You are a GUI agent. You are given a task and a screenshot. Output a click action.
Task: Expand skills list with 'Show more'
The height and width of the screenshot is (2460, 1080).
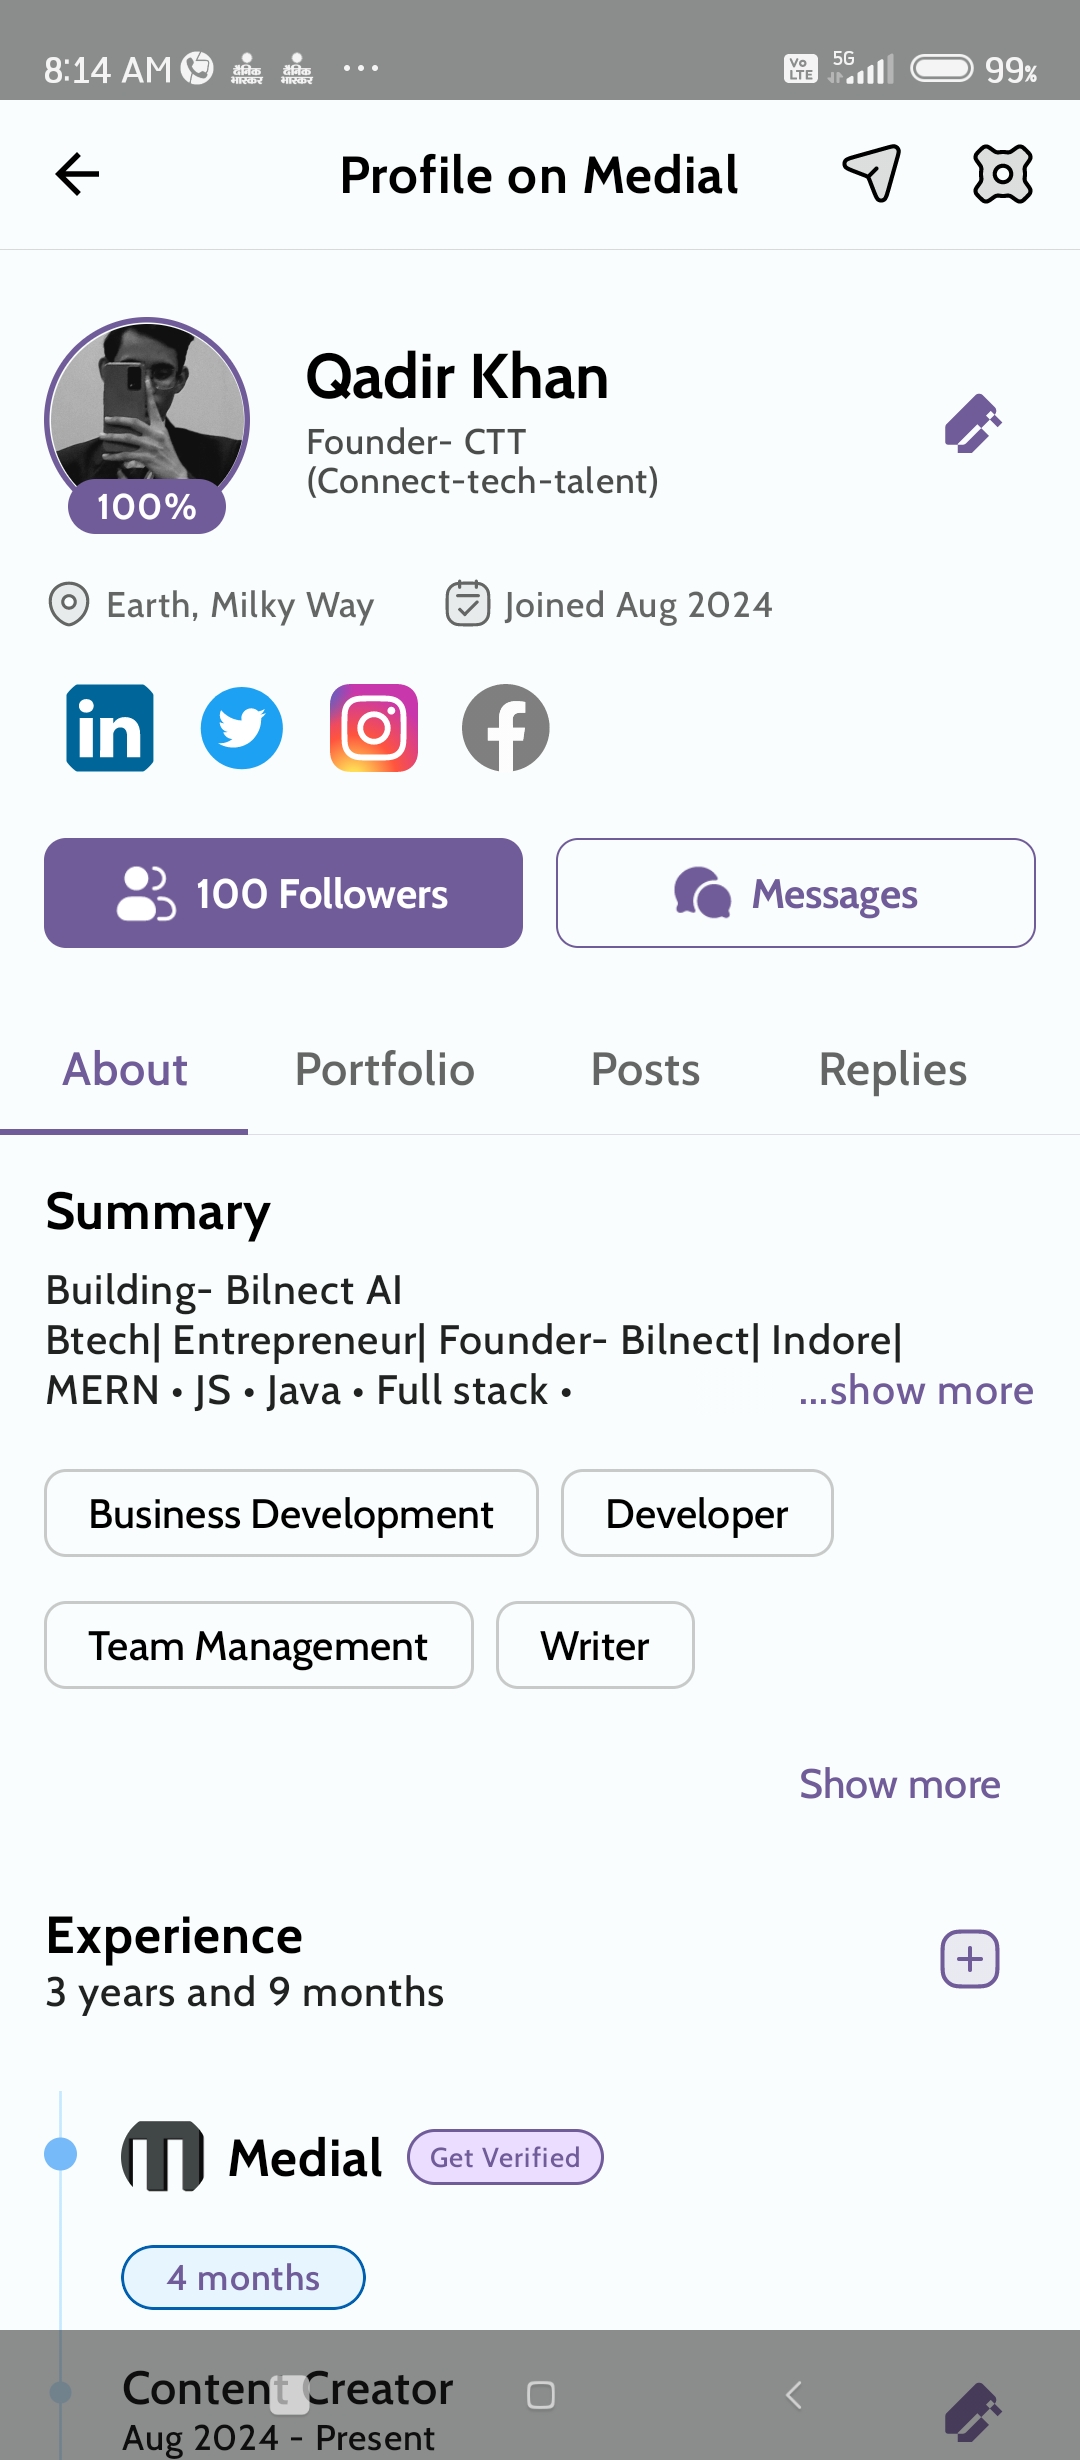point(899,1784)
